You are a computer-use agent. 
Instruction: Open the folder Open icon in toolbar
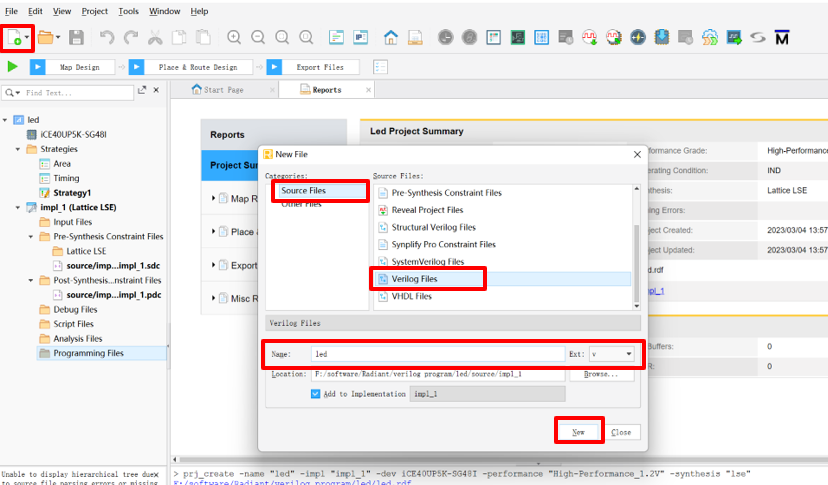pos(45,38)
